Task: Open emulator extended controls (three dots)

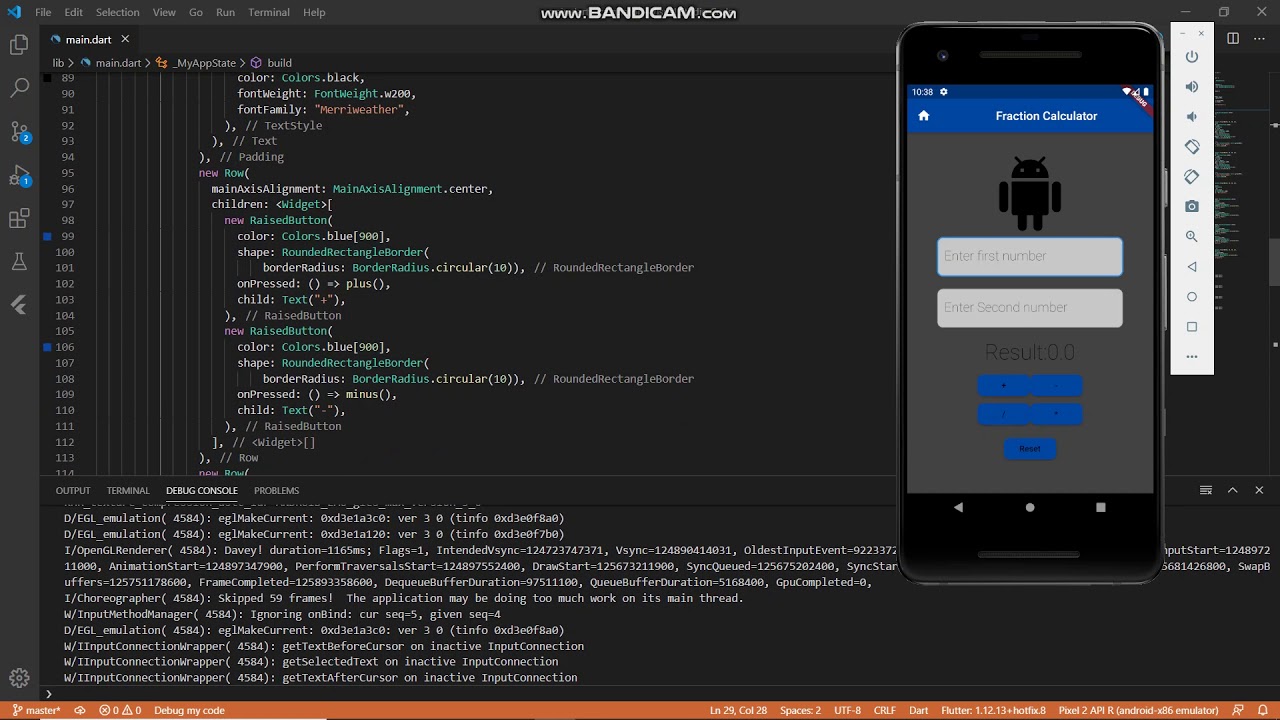Action: coord(1192,357)
